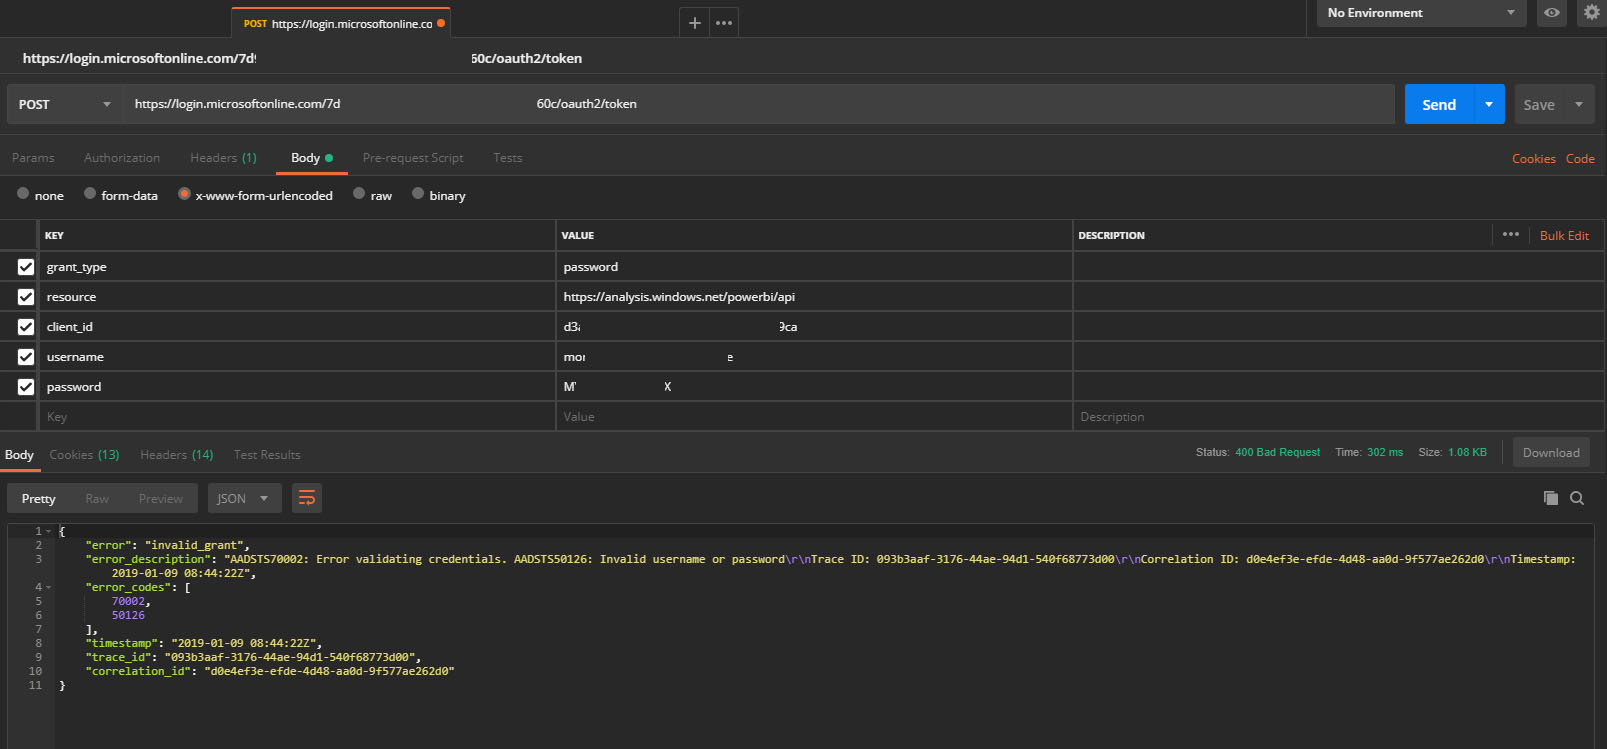Screen dimensions: 1607x749
Task: Switch response view to Raw
Action: pos(97,498)
